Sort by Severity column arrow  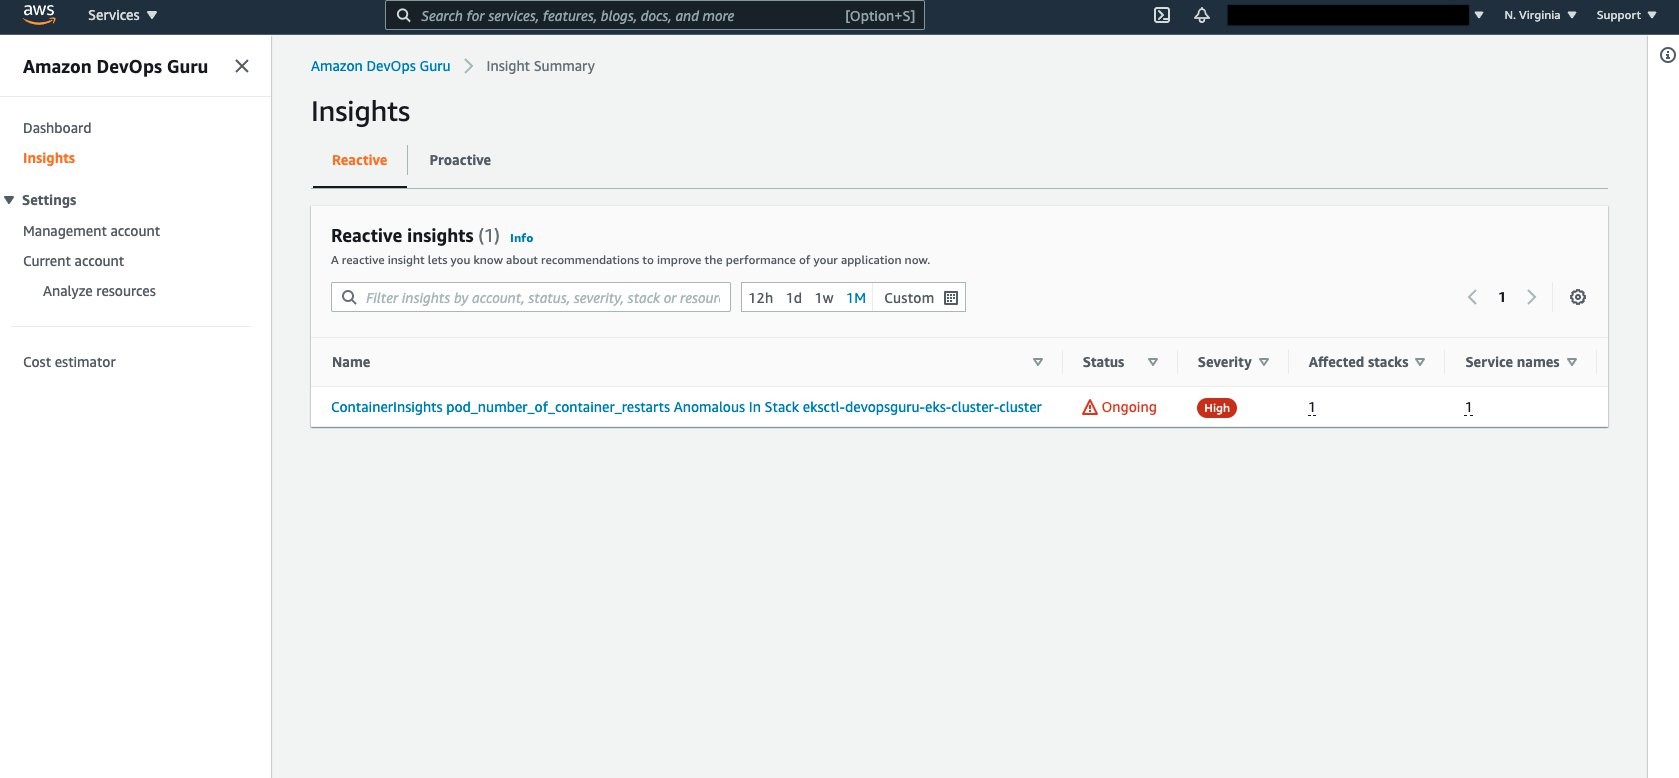pyautogui.click(x=1264, y=362)
